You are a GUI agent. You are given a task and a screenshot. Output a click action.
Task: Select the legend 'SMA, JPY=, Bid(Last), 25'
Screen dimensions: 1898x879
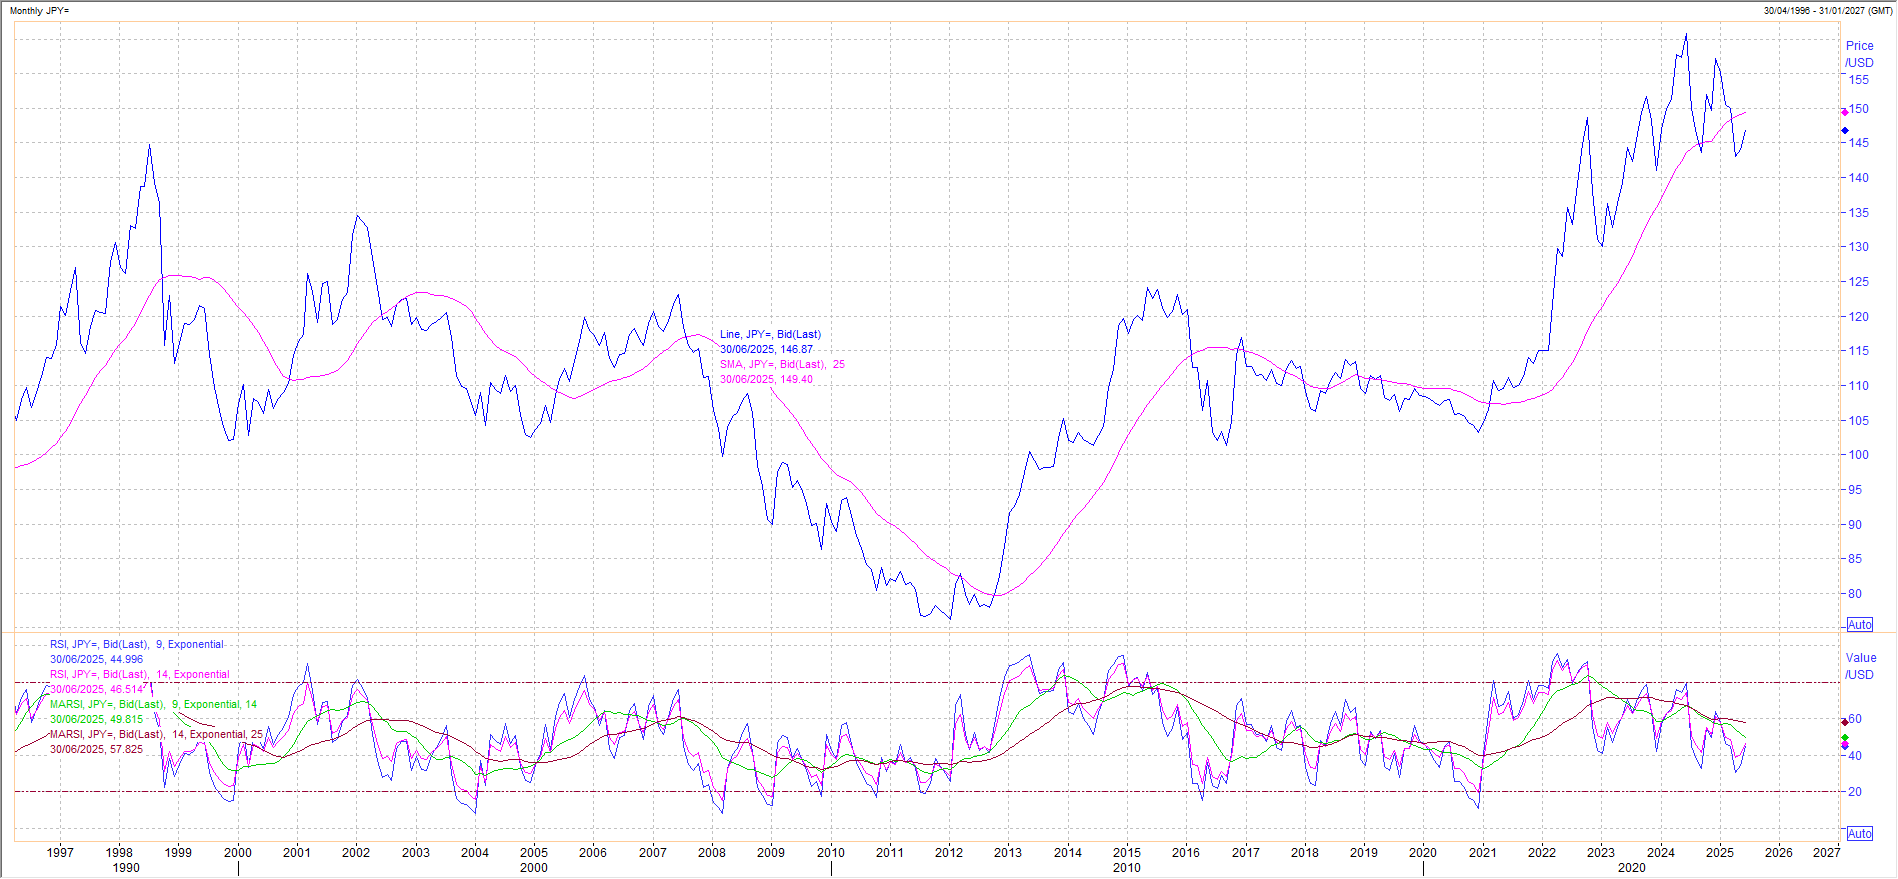782,365
